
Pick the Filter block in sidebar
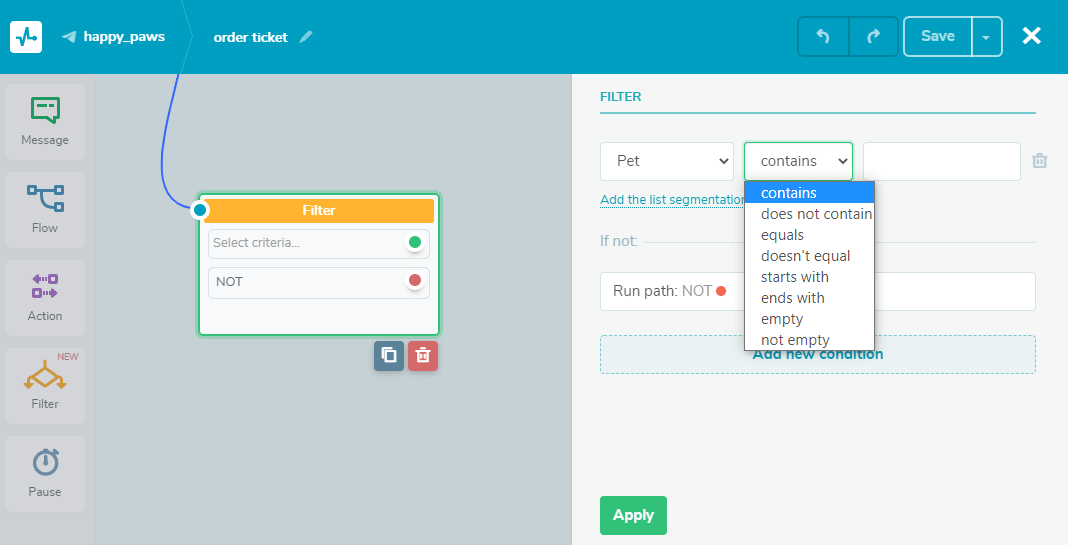[45, 385]
